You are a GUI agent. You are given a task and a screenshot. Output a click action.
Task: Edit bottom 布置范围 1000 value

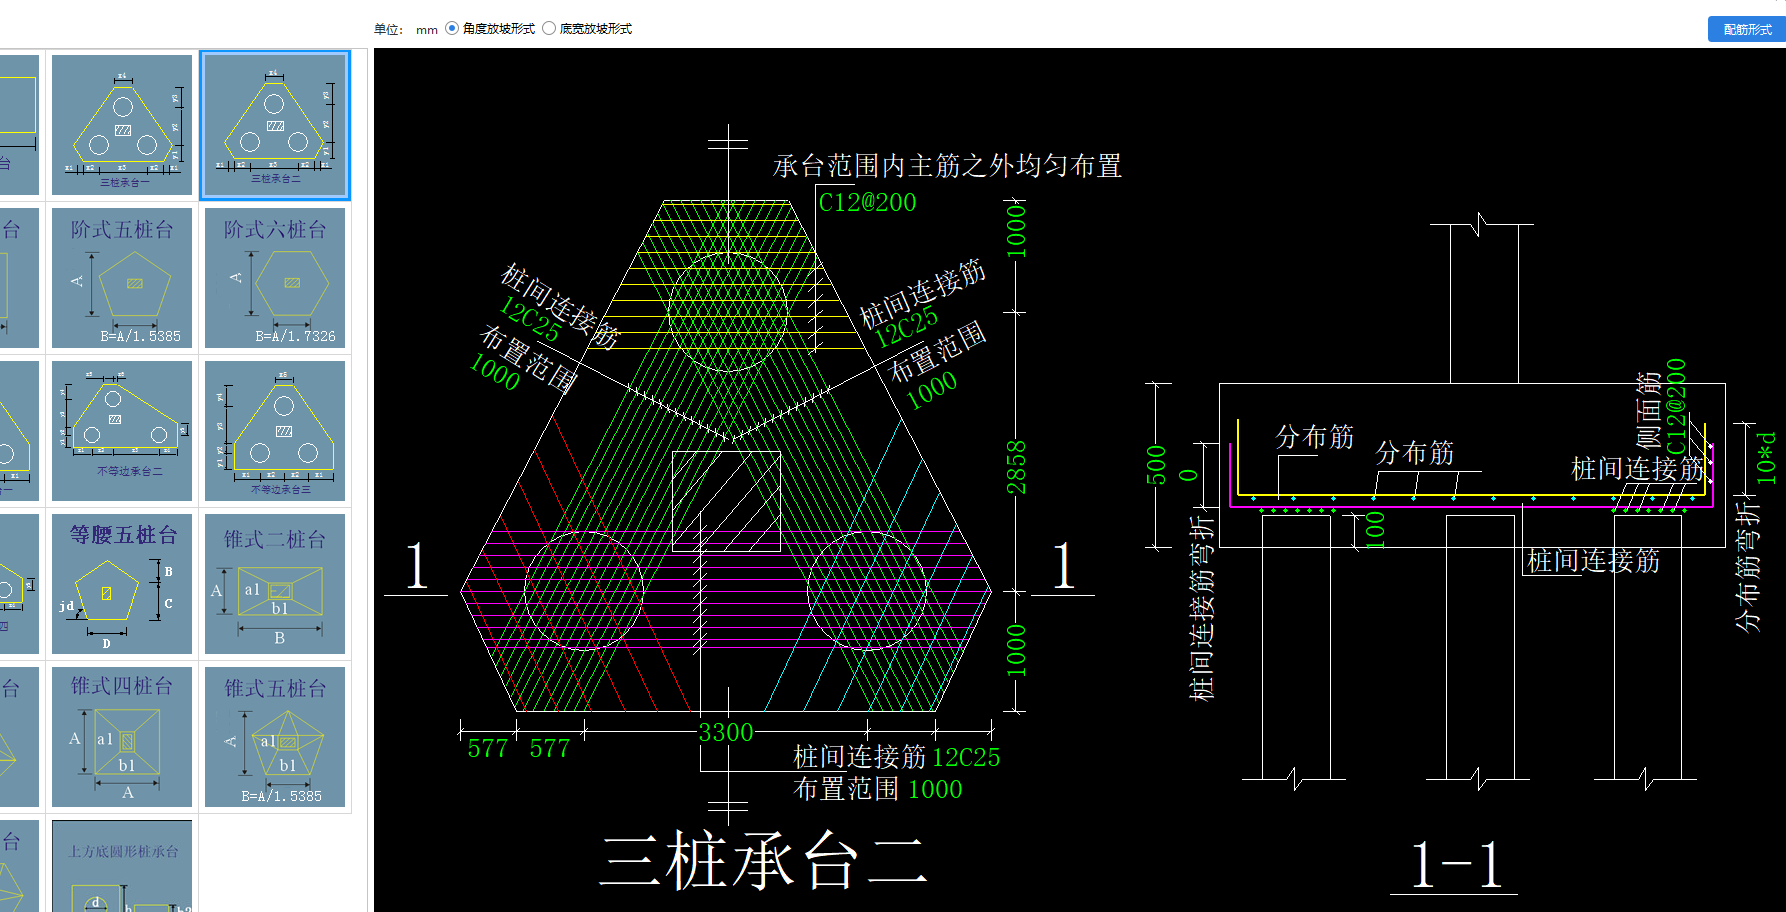click(x=935, y=789)
